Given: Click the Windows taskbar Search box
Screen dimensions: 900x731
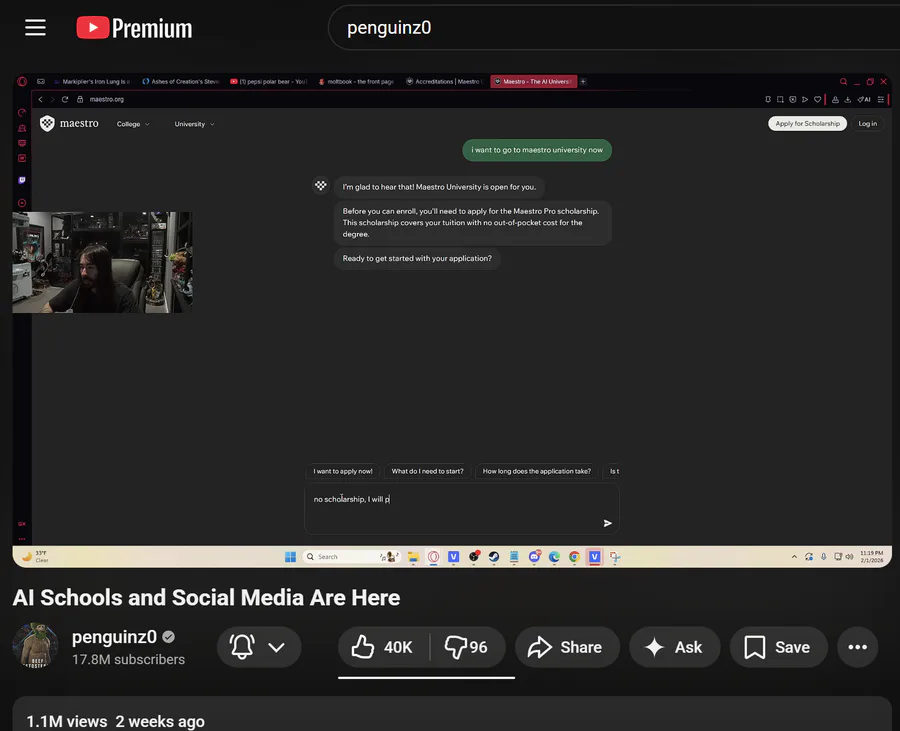Looking at the screenshot, I should [350, 557].
